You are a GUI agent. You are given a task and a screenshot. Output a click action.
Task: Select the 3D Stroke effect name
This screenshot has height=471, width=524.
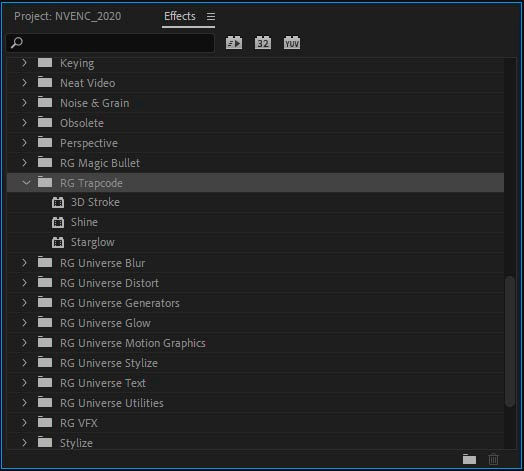pyautogui.click(x=95, y=202)
